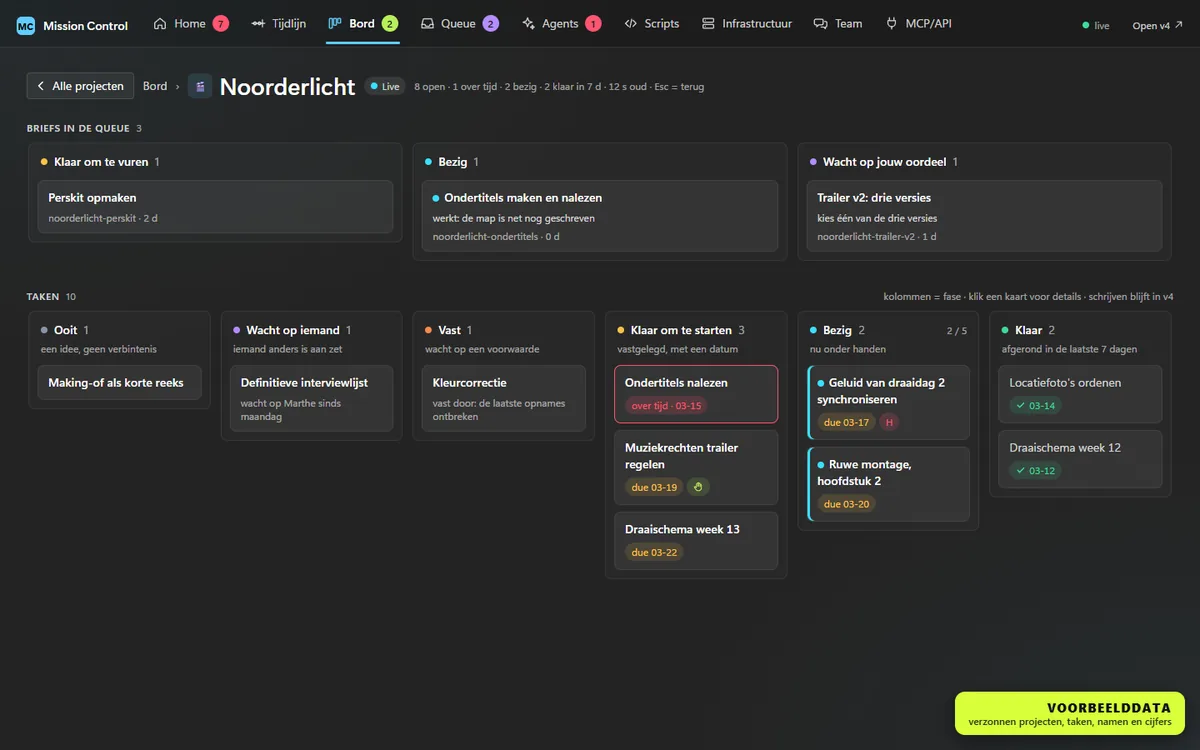Screen dimensions: 1200x750
Task: Click checkmark 03-14 badge on Locatiefoto's card
Action: coord(1035,405)
